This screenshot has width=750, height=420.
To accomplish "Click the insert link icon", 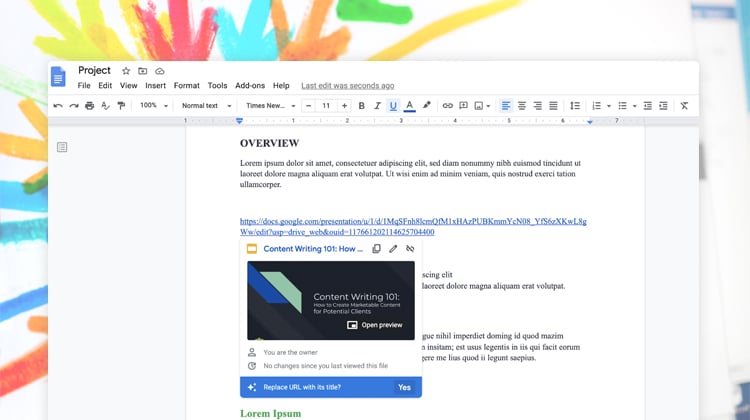I will click(x=447, y=106).
